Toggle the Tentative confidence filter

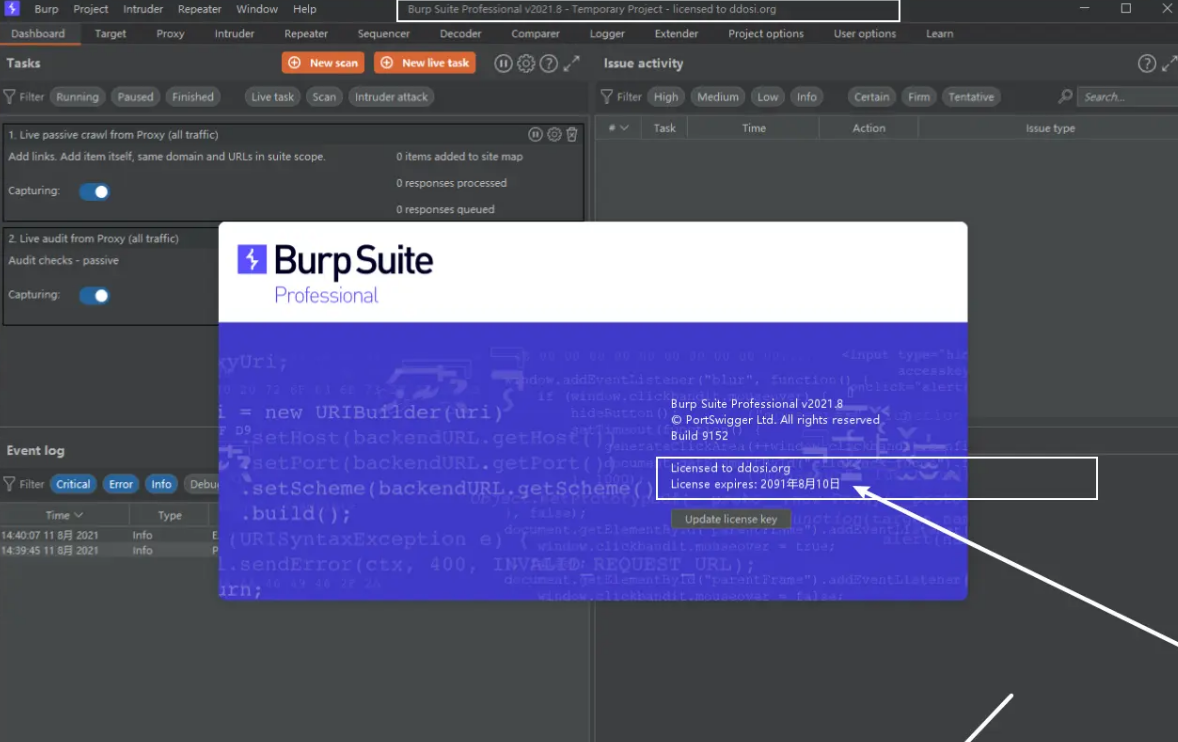tap(971, 97)
